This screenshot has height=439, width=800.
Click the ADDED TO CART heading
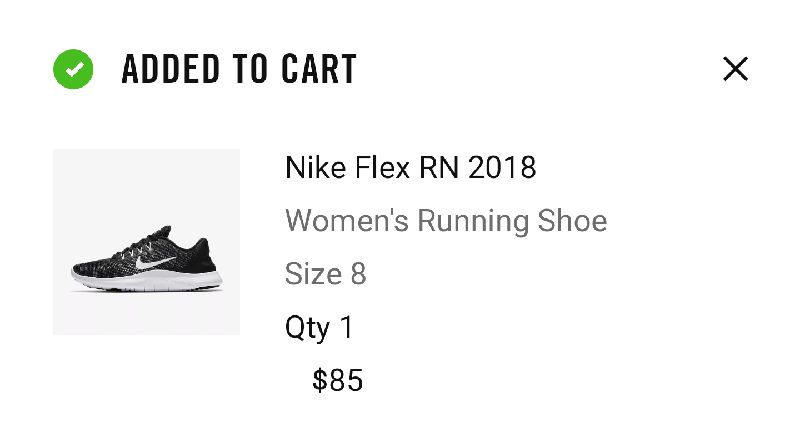pyautogui.click(x=239, y=69)
